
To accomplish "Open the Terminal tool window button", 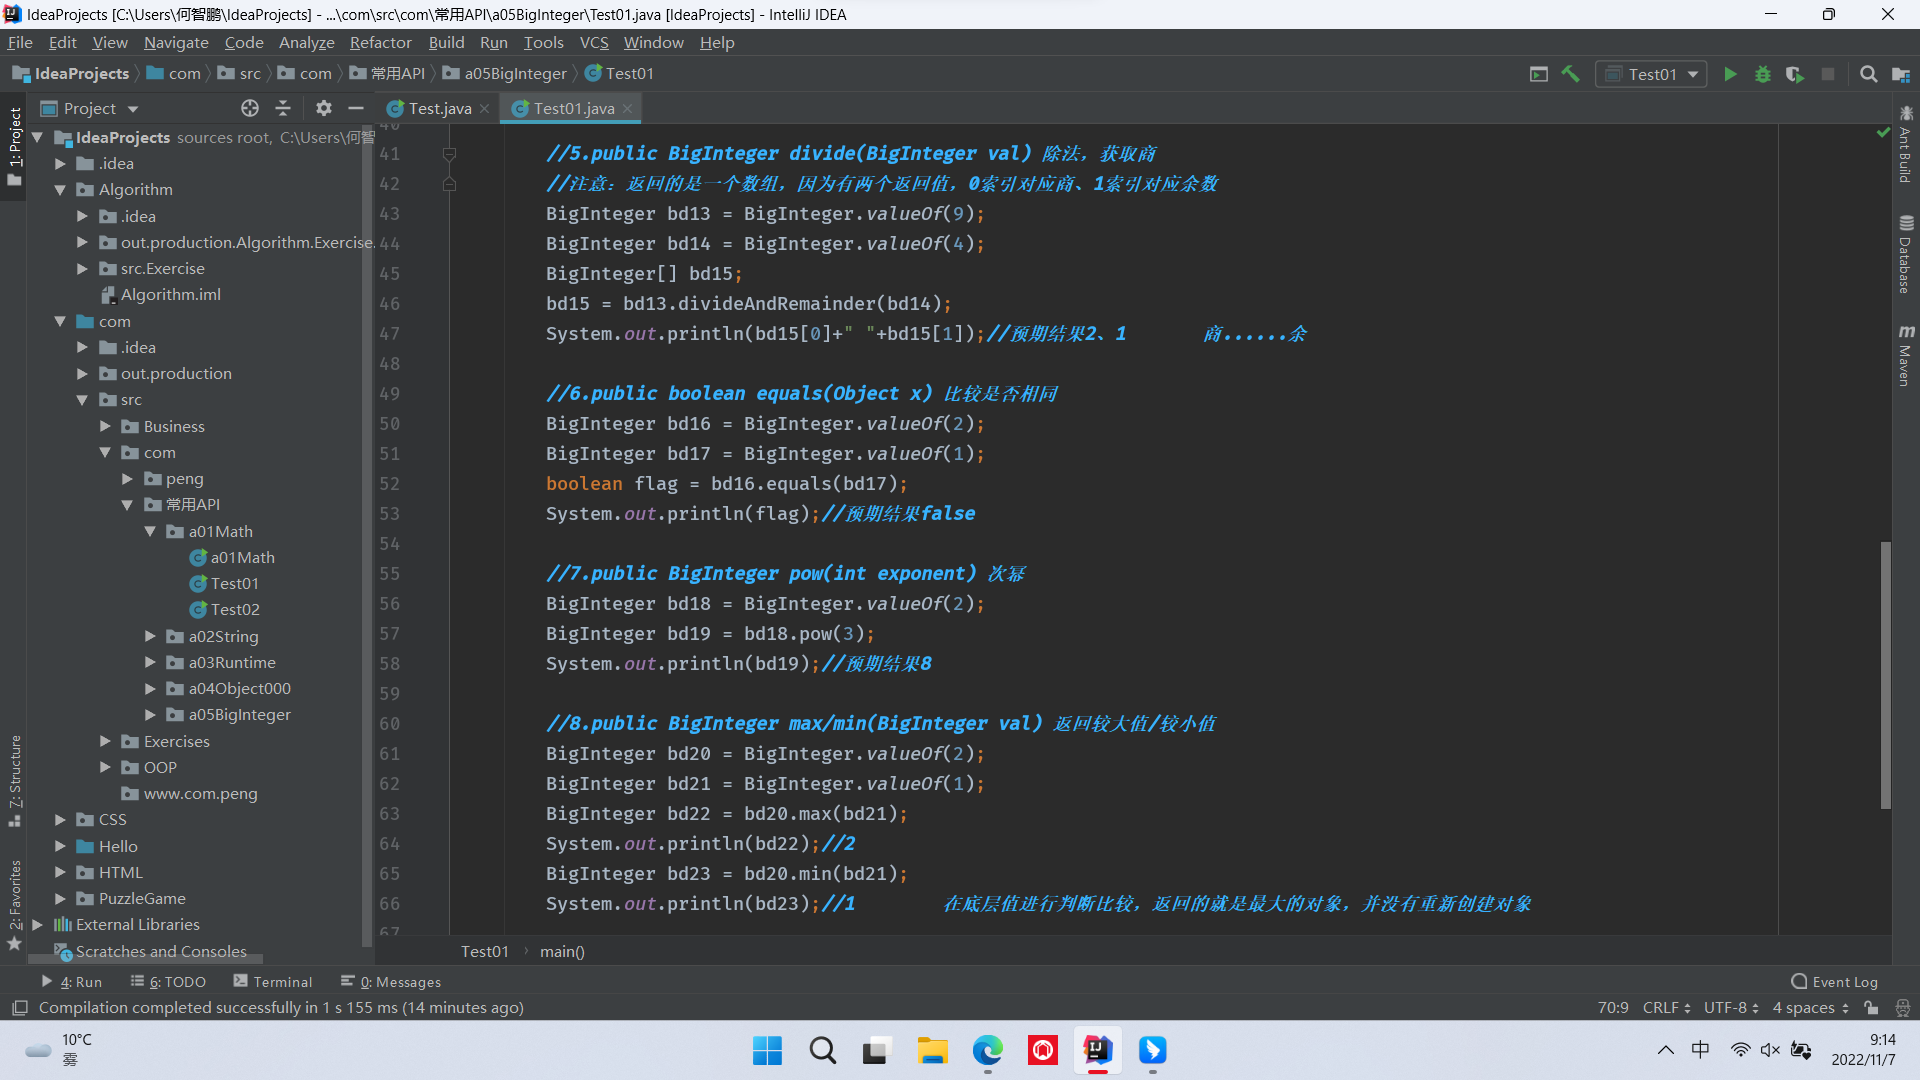I will (x=272, y=982).
